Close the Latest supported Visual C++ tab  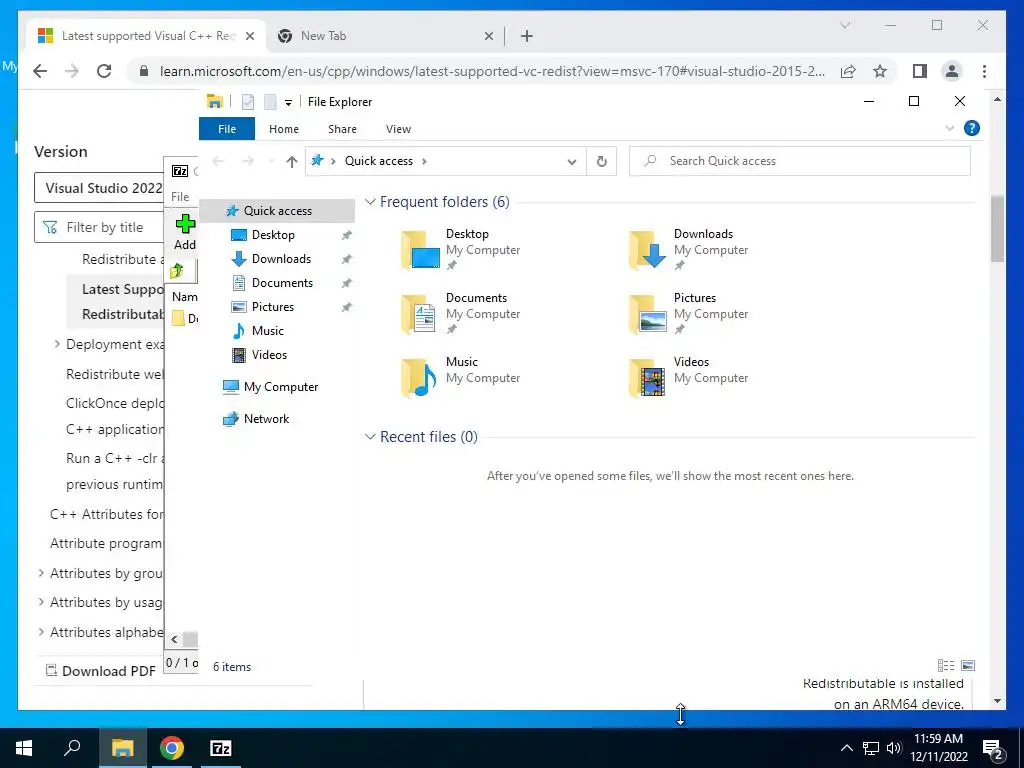[249, 36]
